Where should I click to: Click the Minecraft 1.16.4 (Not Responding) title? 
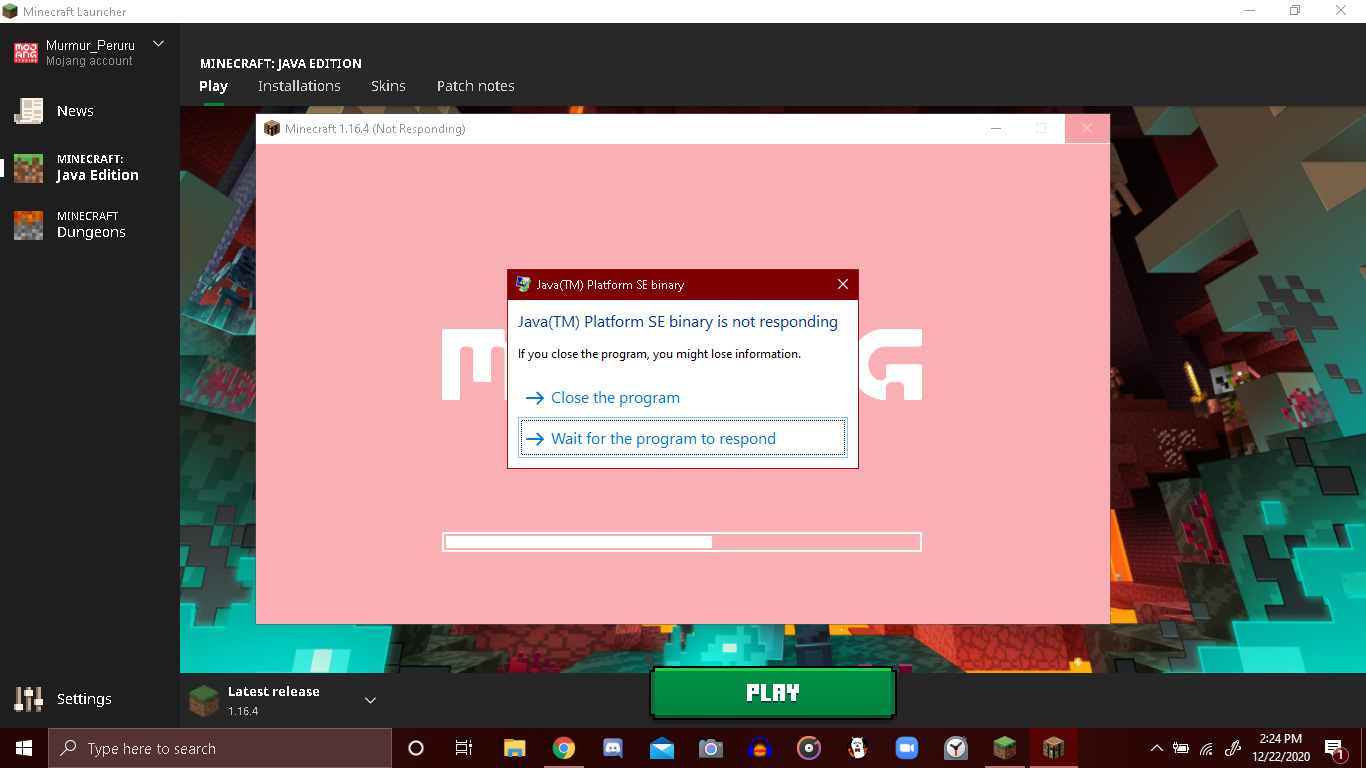375,128
